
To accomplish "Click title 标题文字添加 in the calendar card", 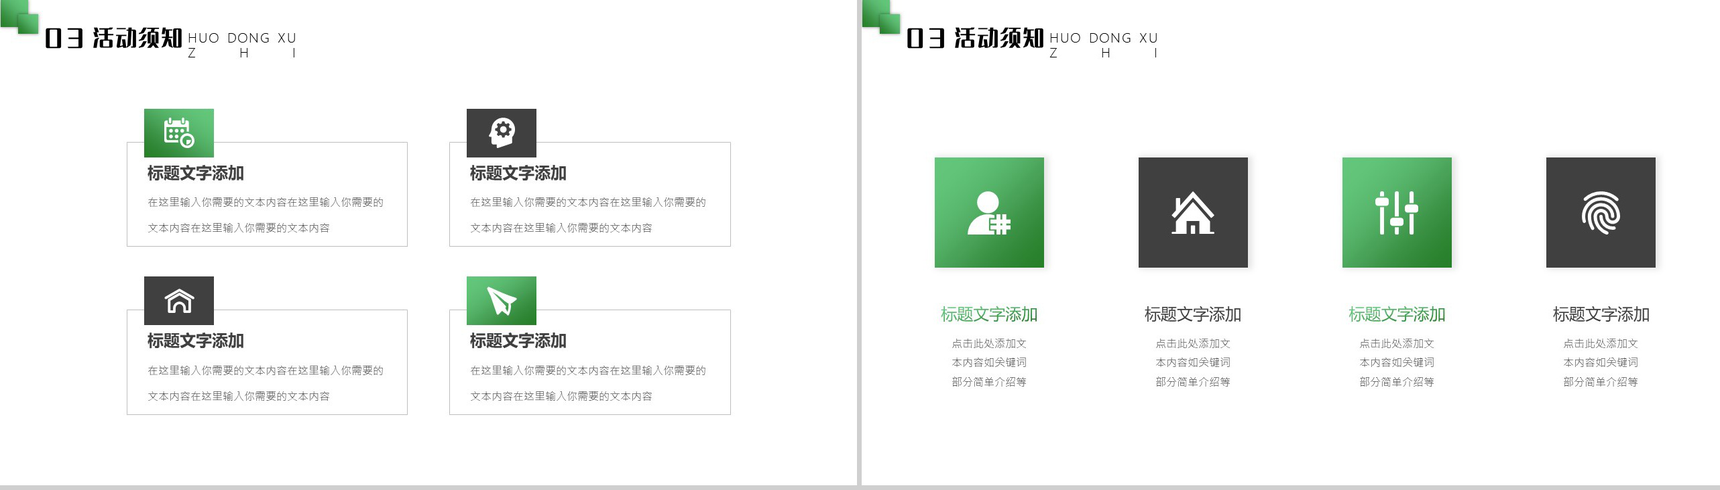I will coord(196,173).
